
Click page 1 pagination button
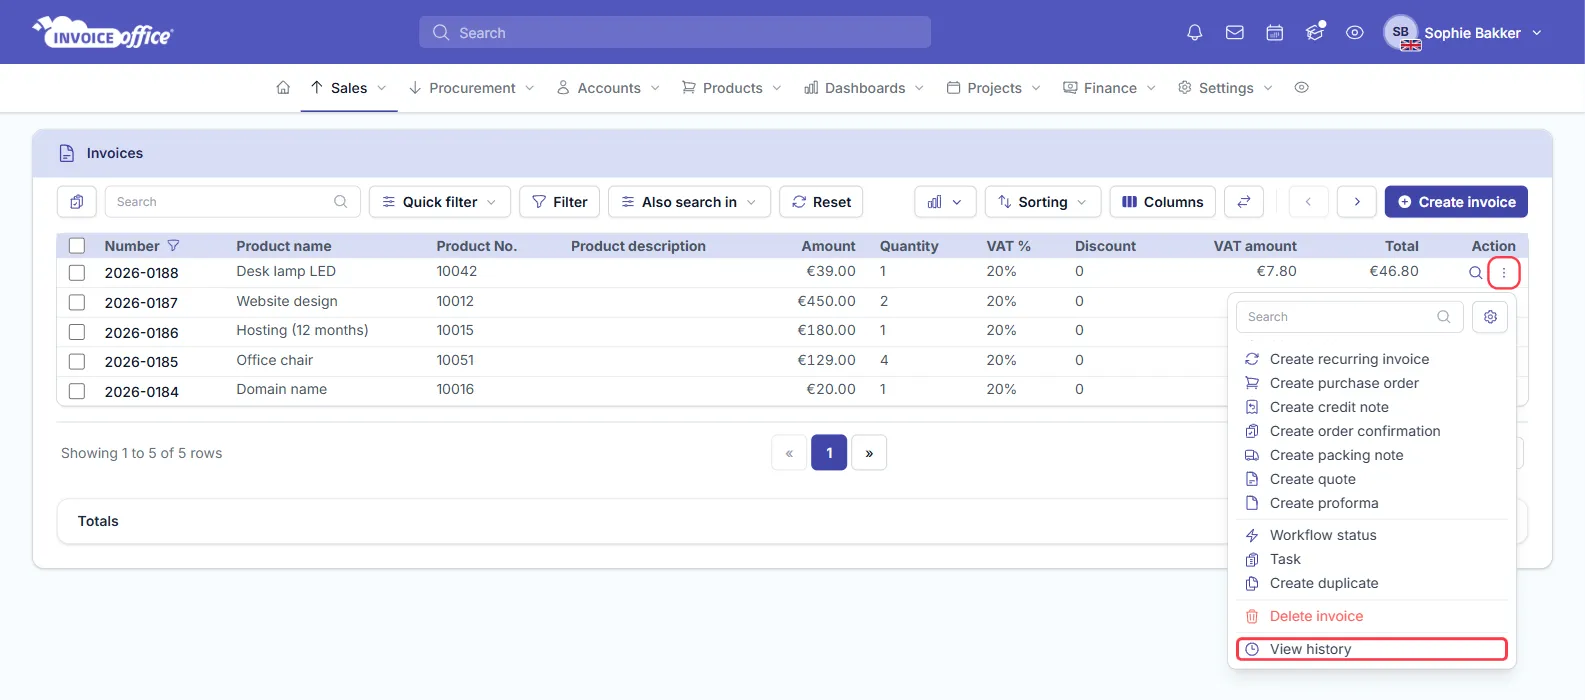829,453
